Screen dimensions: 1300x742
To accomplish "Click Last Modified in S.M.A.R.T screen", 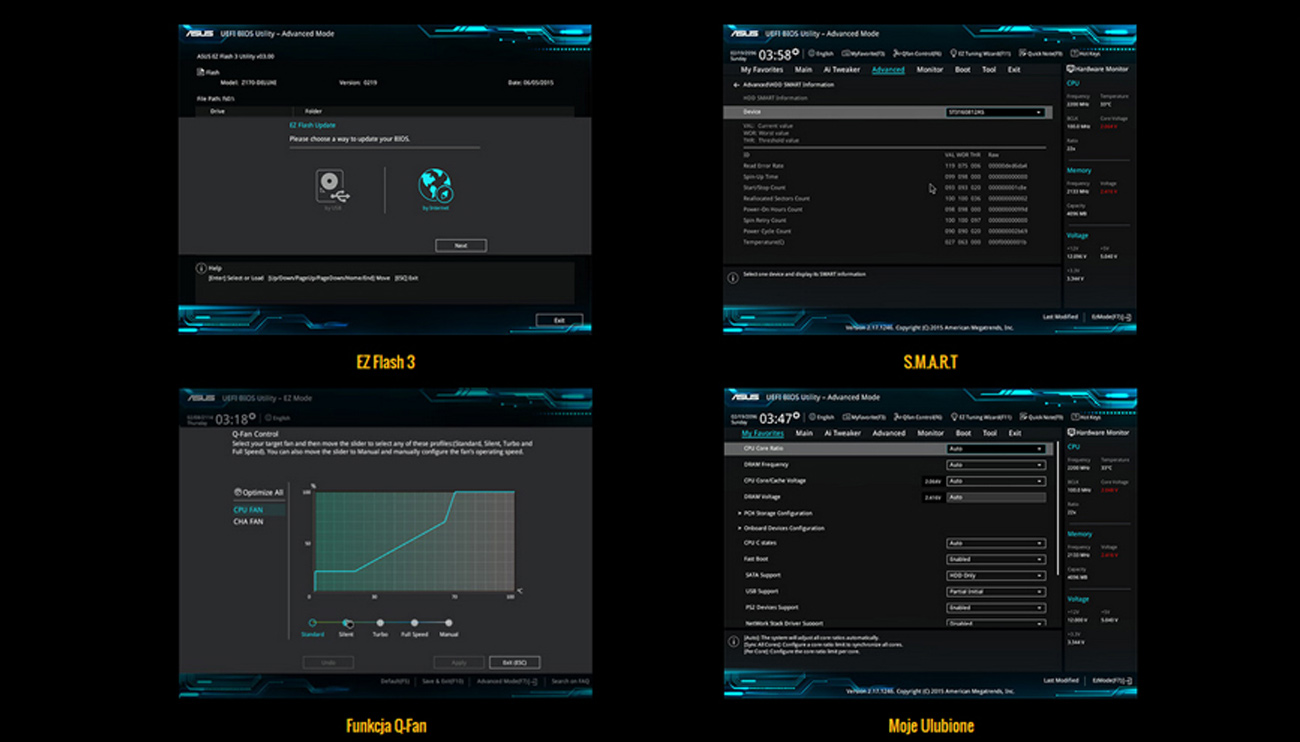I will [1061, 316].
